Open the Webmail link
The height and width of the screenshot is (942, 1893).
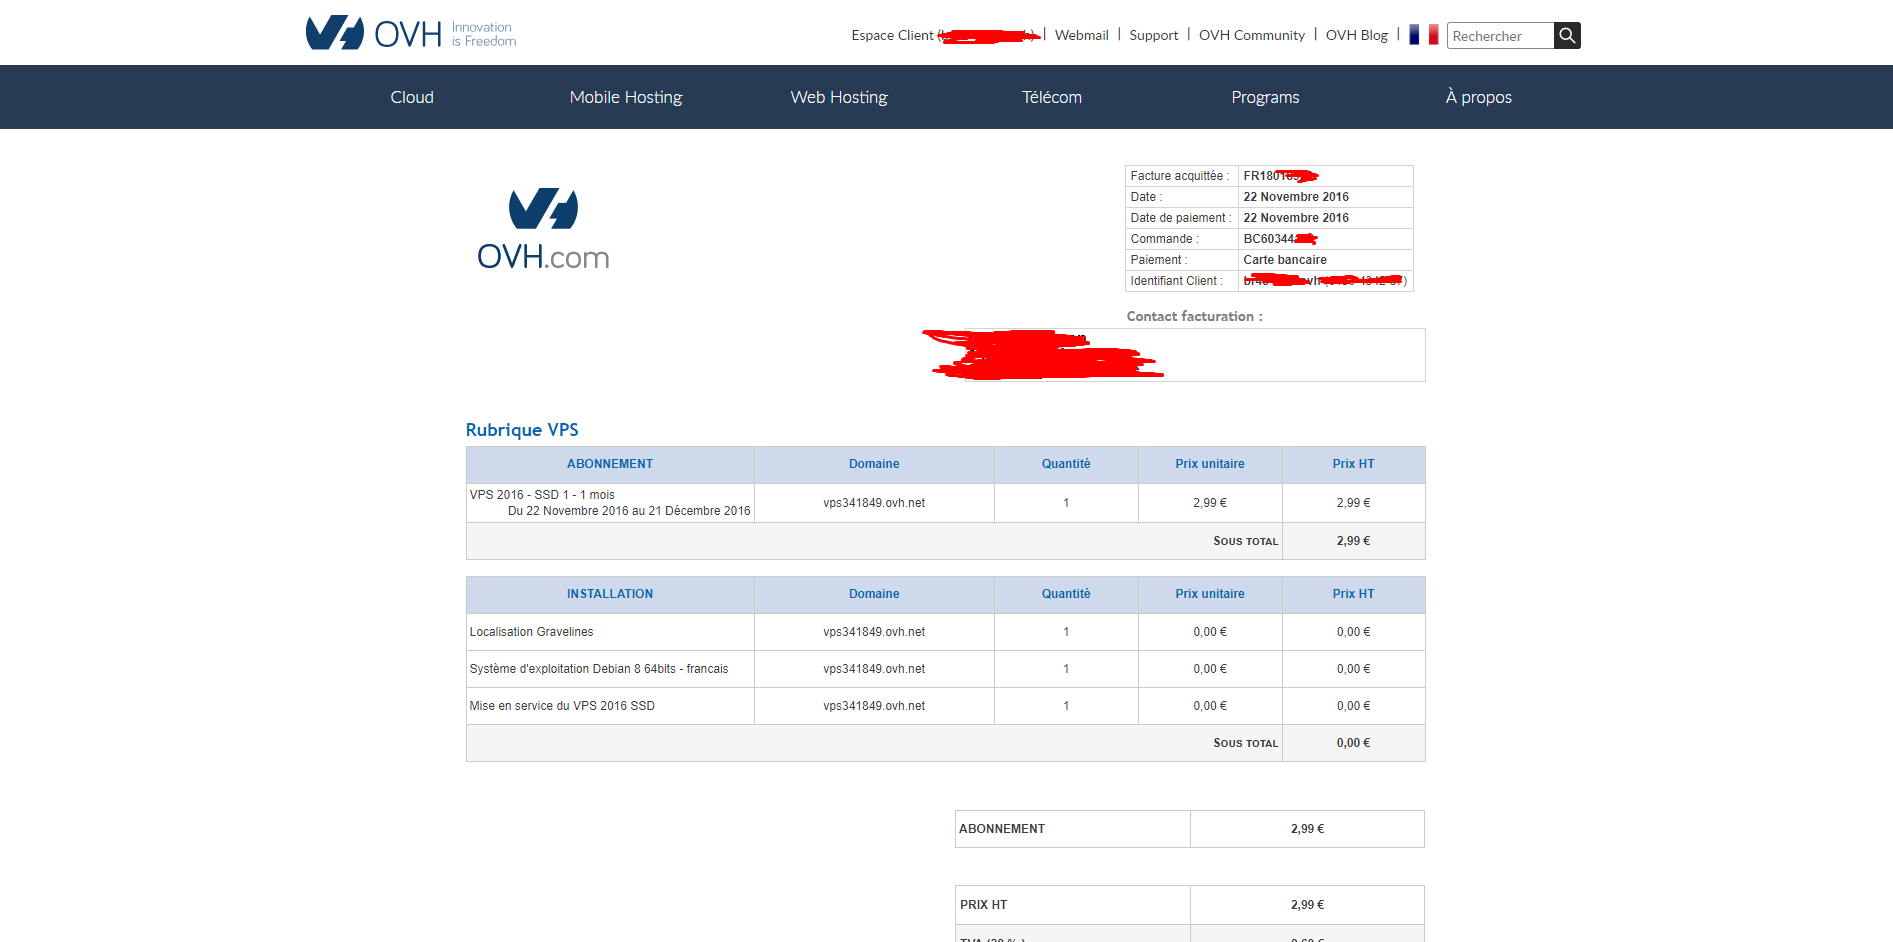coord(1082,35)
